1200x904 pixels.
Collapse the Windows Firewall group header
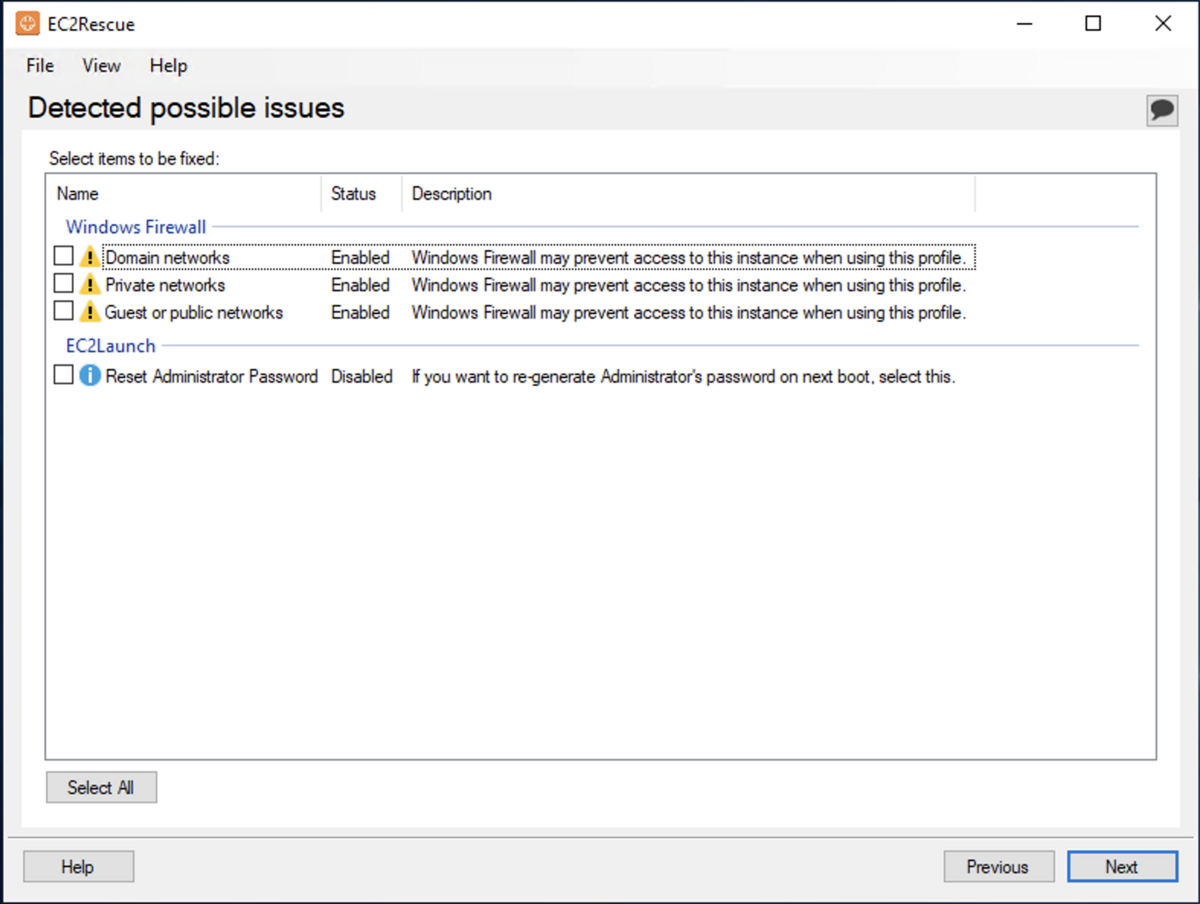pos(136,227)
